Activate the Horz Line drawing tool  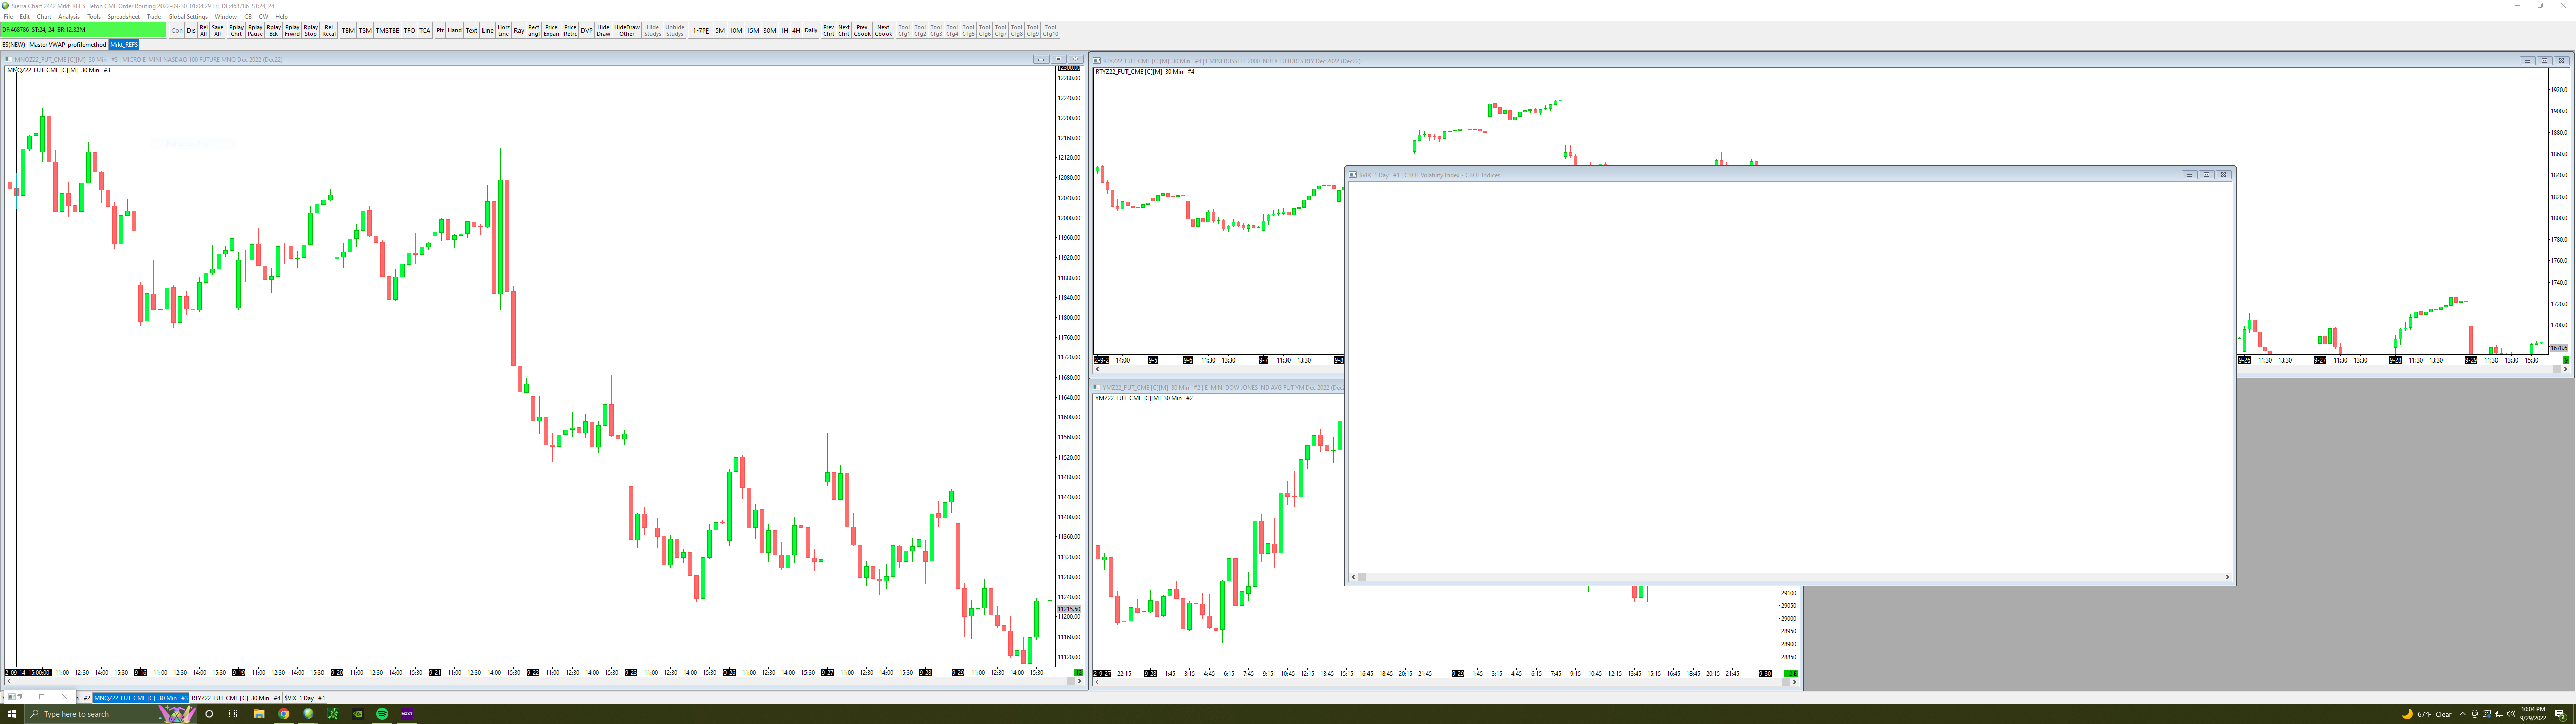(x=503, y=31)
